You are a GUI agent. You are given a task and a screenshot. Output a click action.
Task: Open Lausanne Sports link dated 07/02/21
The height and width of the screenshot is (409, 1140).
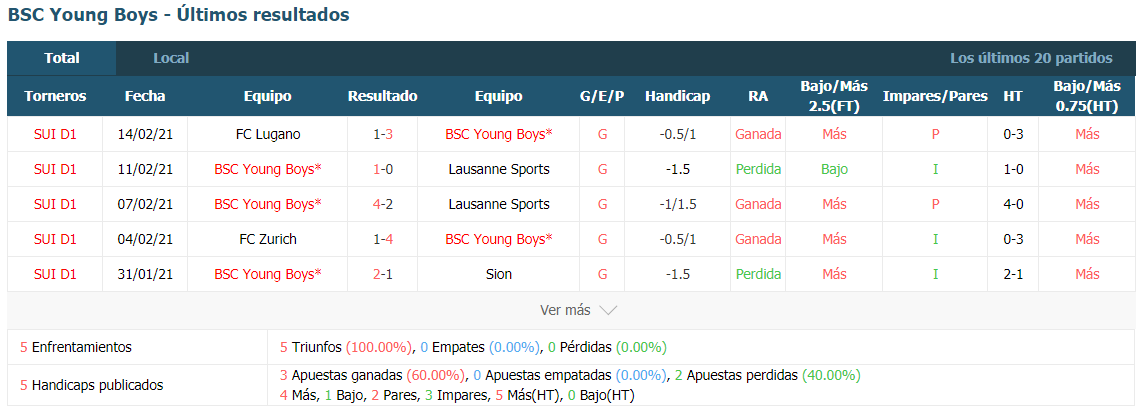point(498,204)
